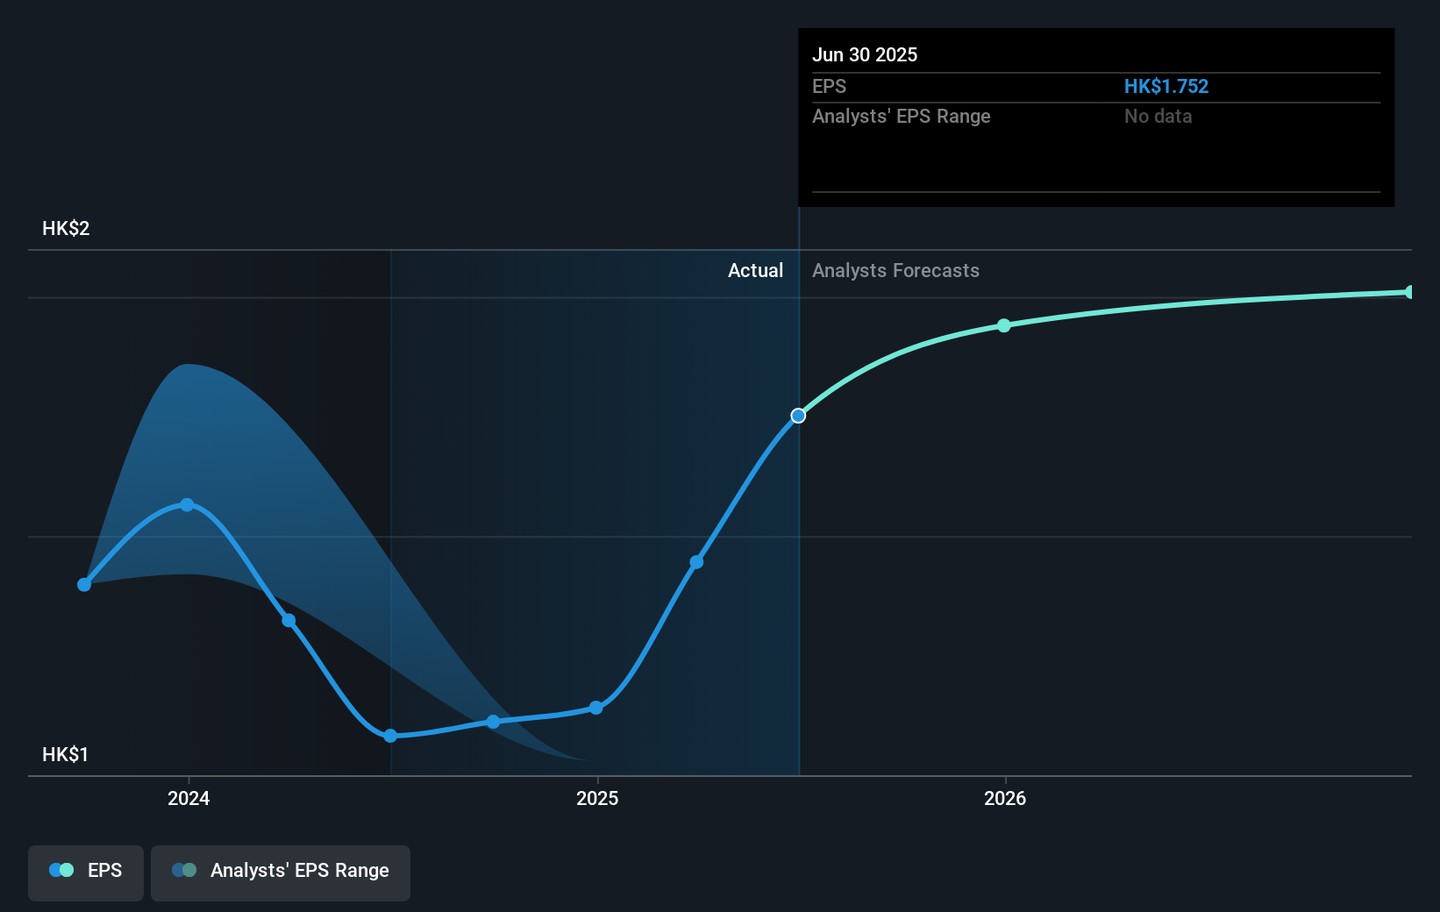Click the EPS data point above the 2025 tick
Viewport: 1440px width, 912px height.
click(596, 708)
